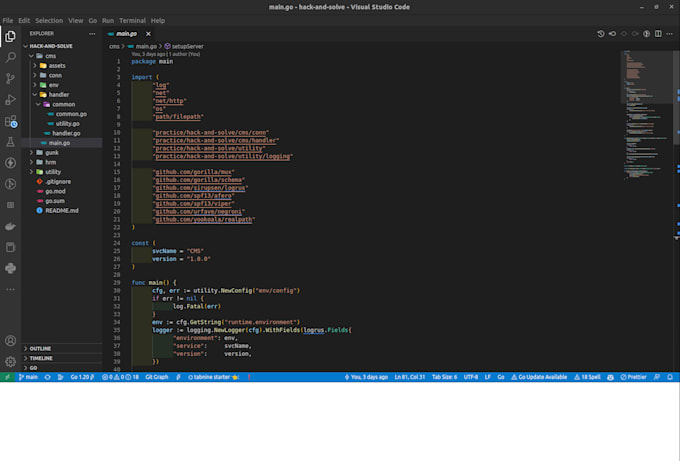The image size is (680, 461).
Task: Open the Search view in the activity bar
Action: (10, 57)
